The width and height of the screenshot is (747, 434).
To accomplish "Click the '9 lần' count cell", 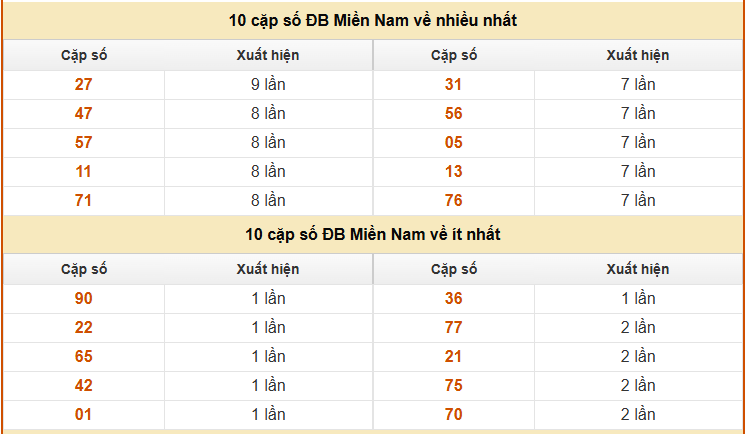I will (268, 85).
